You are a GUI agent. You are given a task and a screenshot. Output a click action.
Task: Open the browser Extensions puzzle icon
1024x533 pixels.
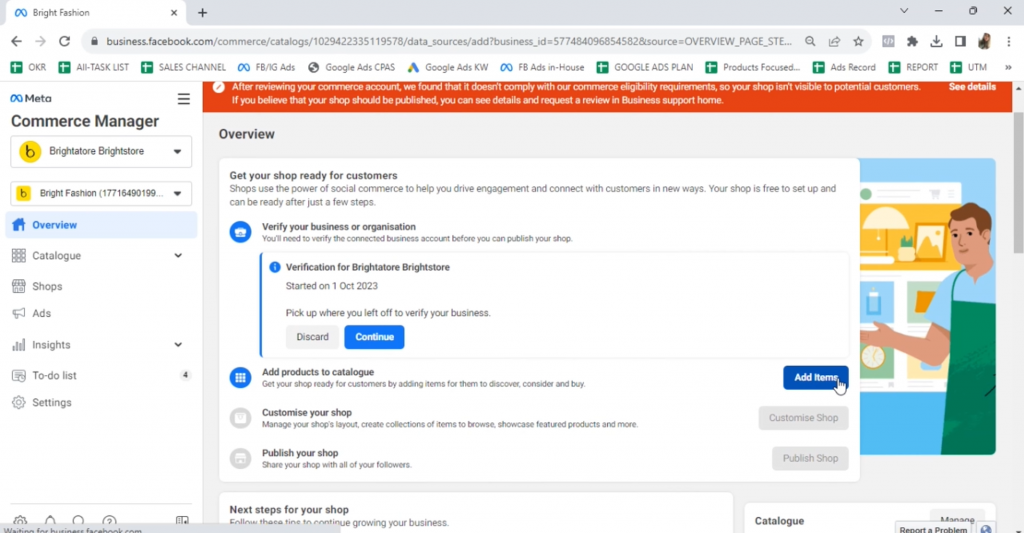tap(912, 41)
